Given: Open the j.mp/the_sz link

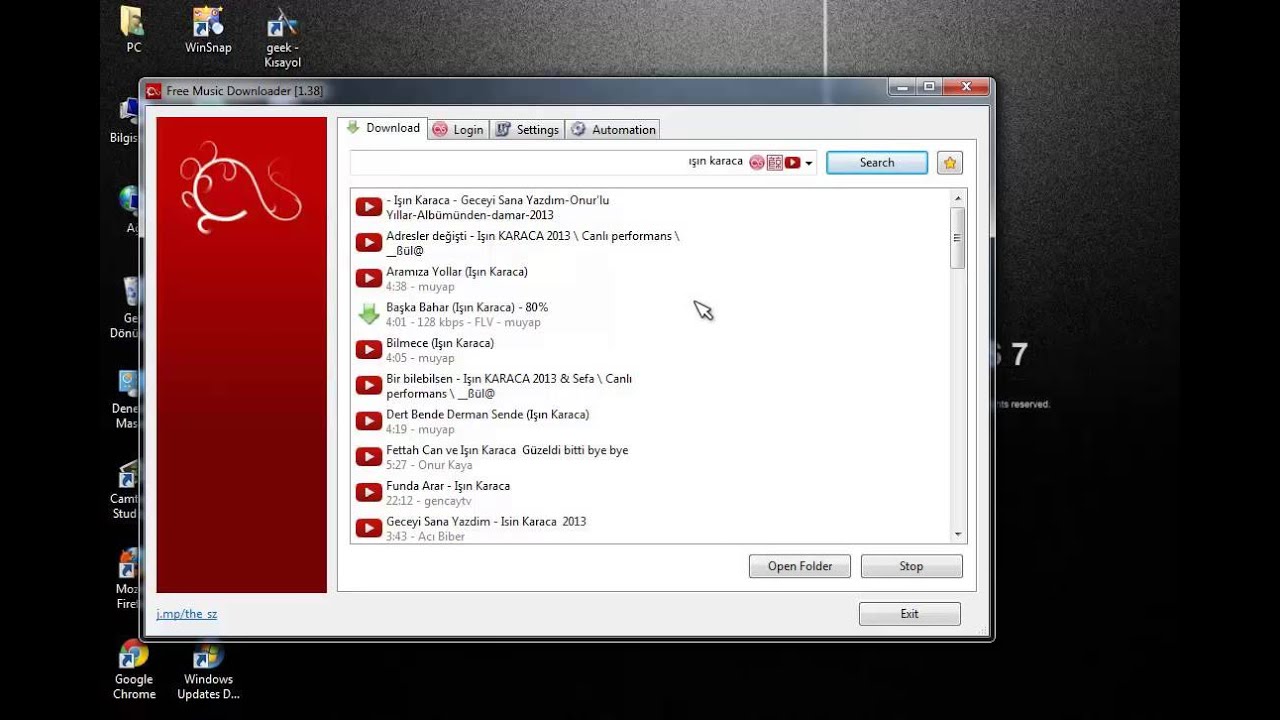Looking at the screenshot, I should 187,614.
